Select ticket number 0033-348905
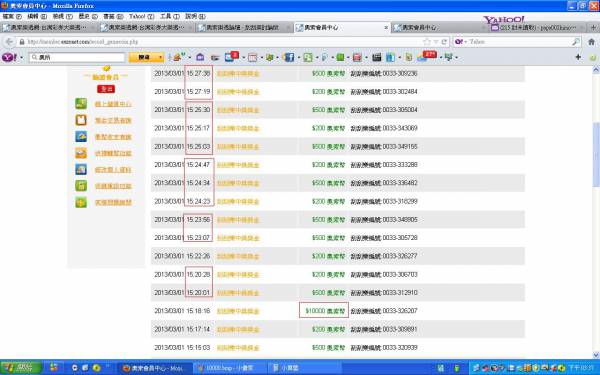 tap(400, 220)
